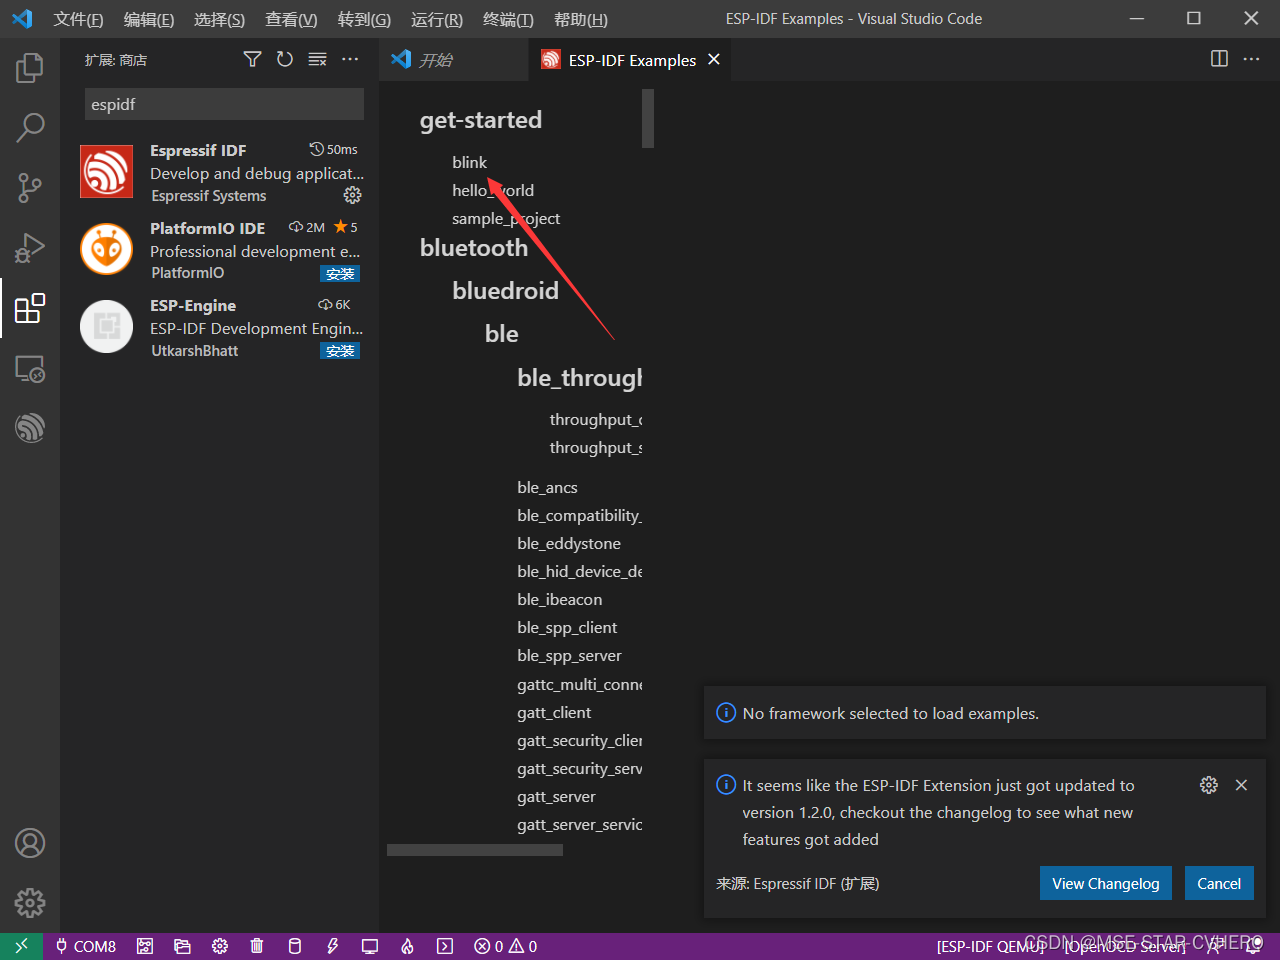Click the espidf extension search field
The width and height of the screenshot is (1280, 960).
pos(224,104)
